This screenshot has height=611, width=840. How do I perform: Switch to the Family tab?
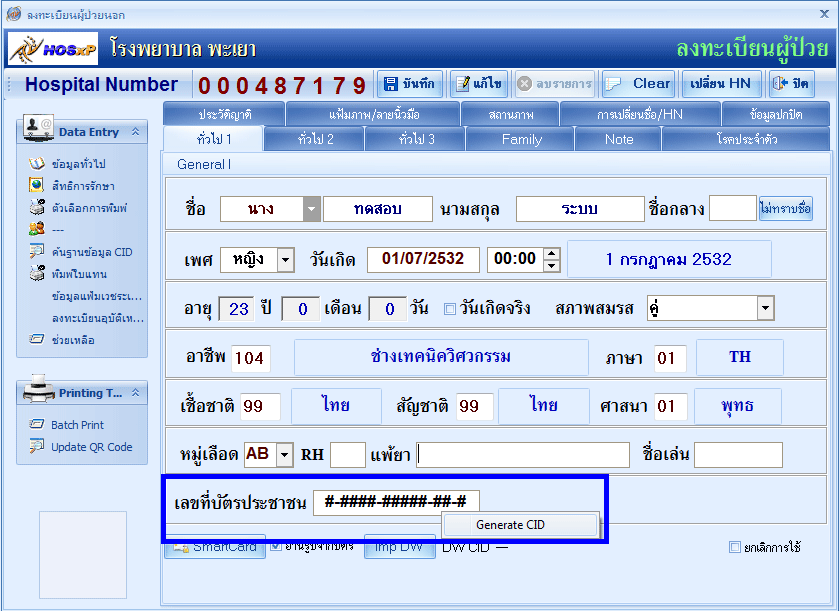pos(521,139)
